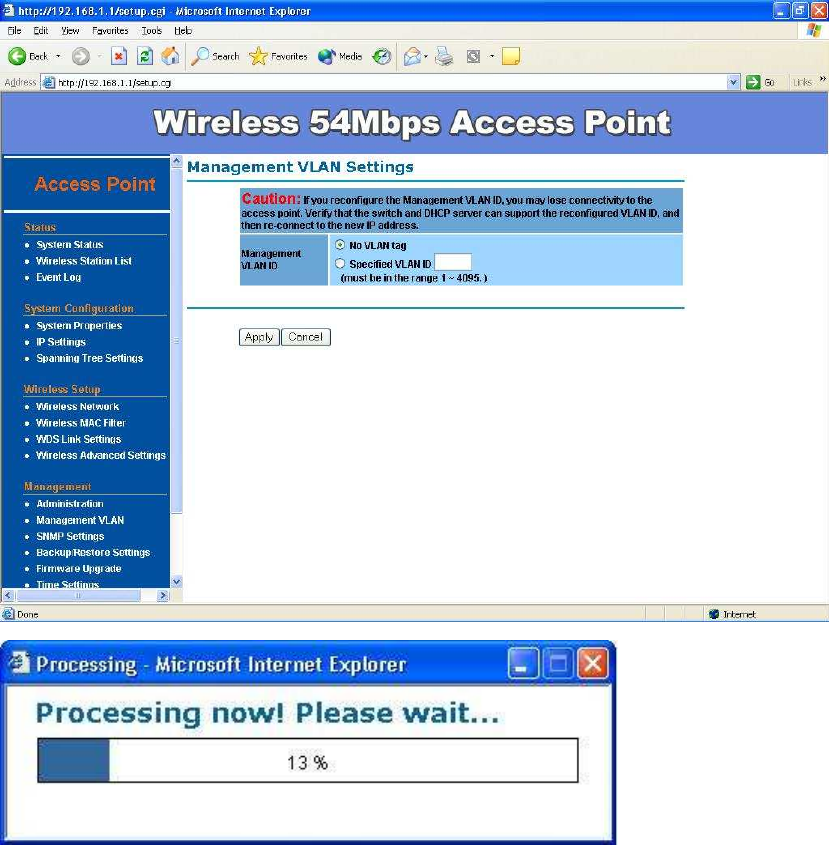Open the View menu
This screenshot has width=829, height=845.
(x=70, y=31)
